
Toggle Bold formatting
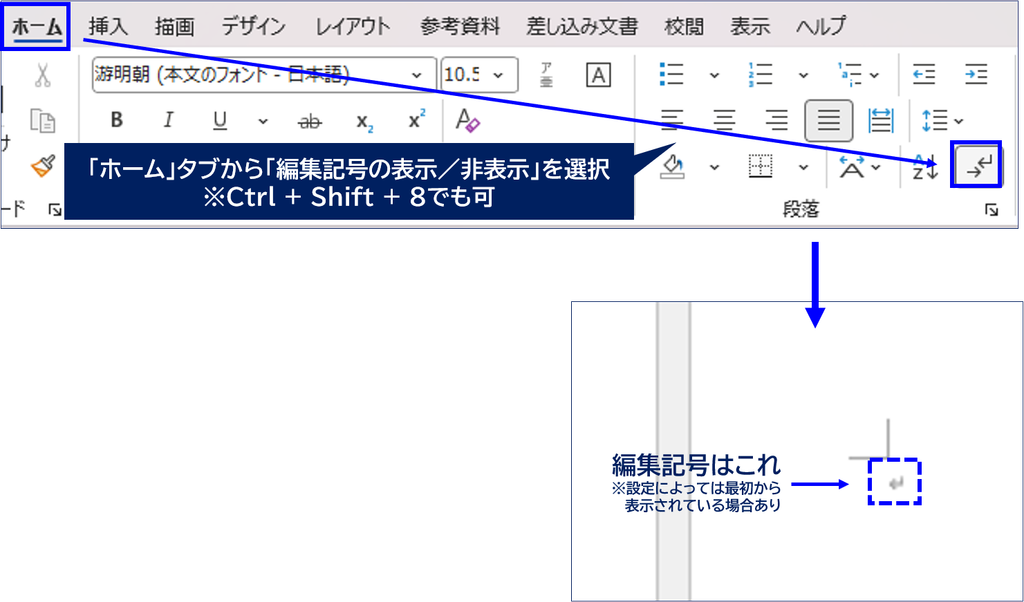click(x=117, y=120)
